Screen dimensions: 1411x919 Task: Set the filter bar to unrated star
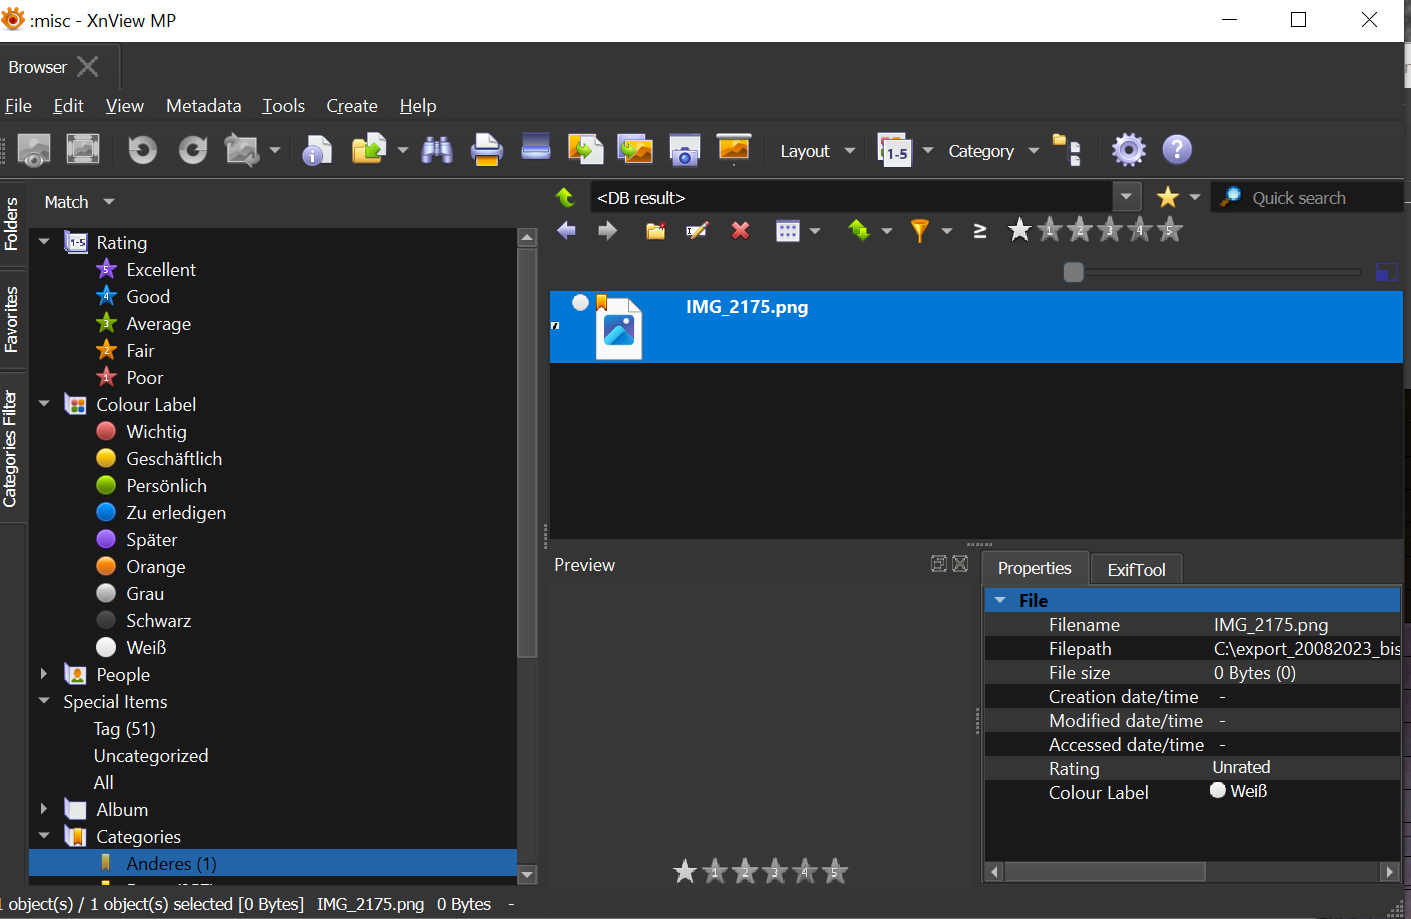(x=1019, y=231)
